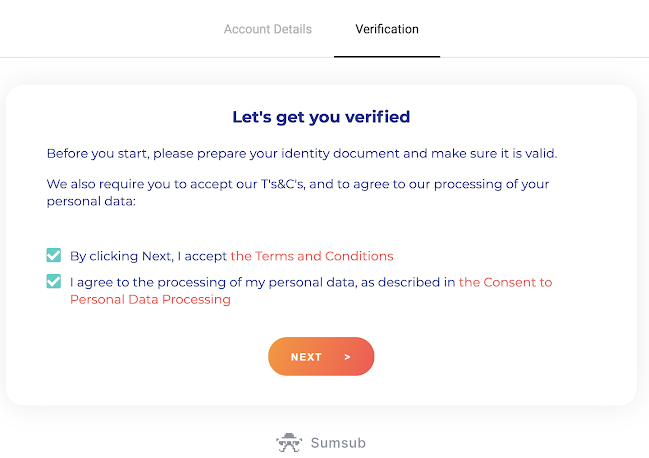Uncheck the Terms and Conditions acceptance checkbox
This screenshot has width=649, height=458.
click(x=54, y=256)
